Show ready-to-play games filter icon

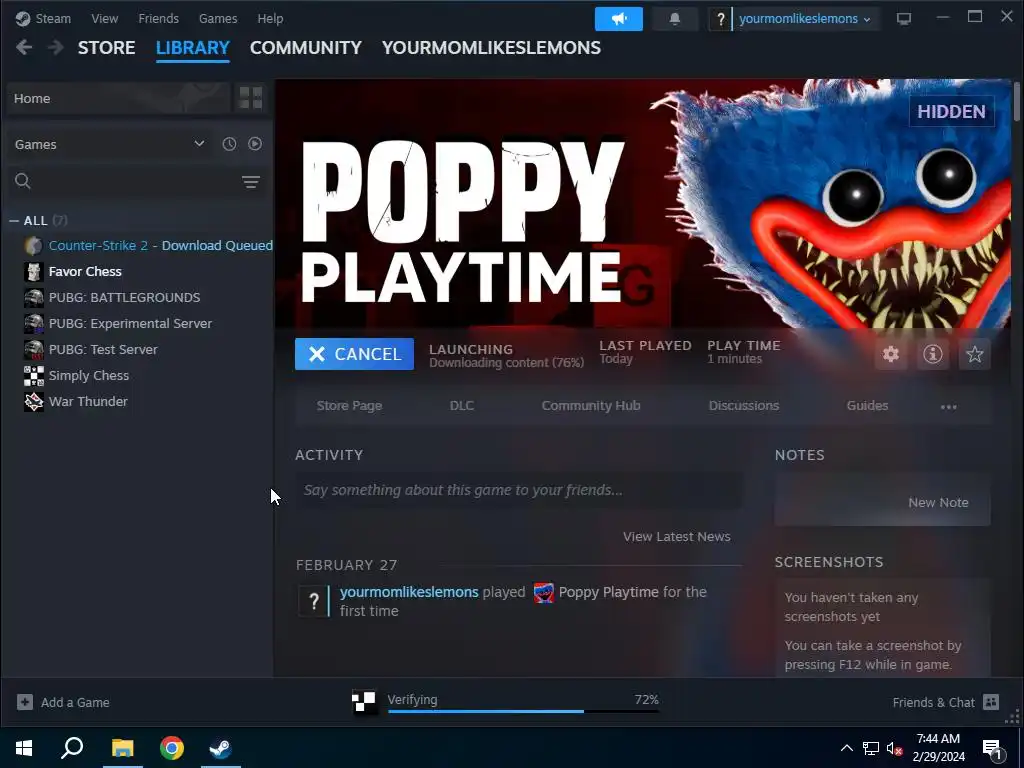[255, 144]
